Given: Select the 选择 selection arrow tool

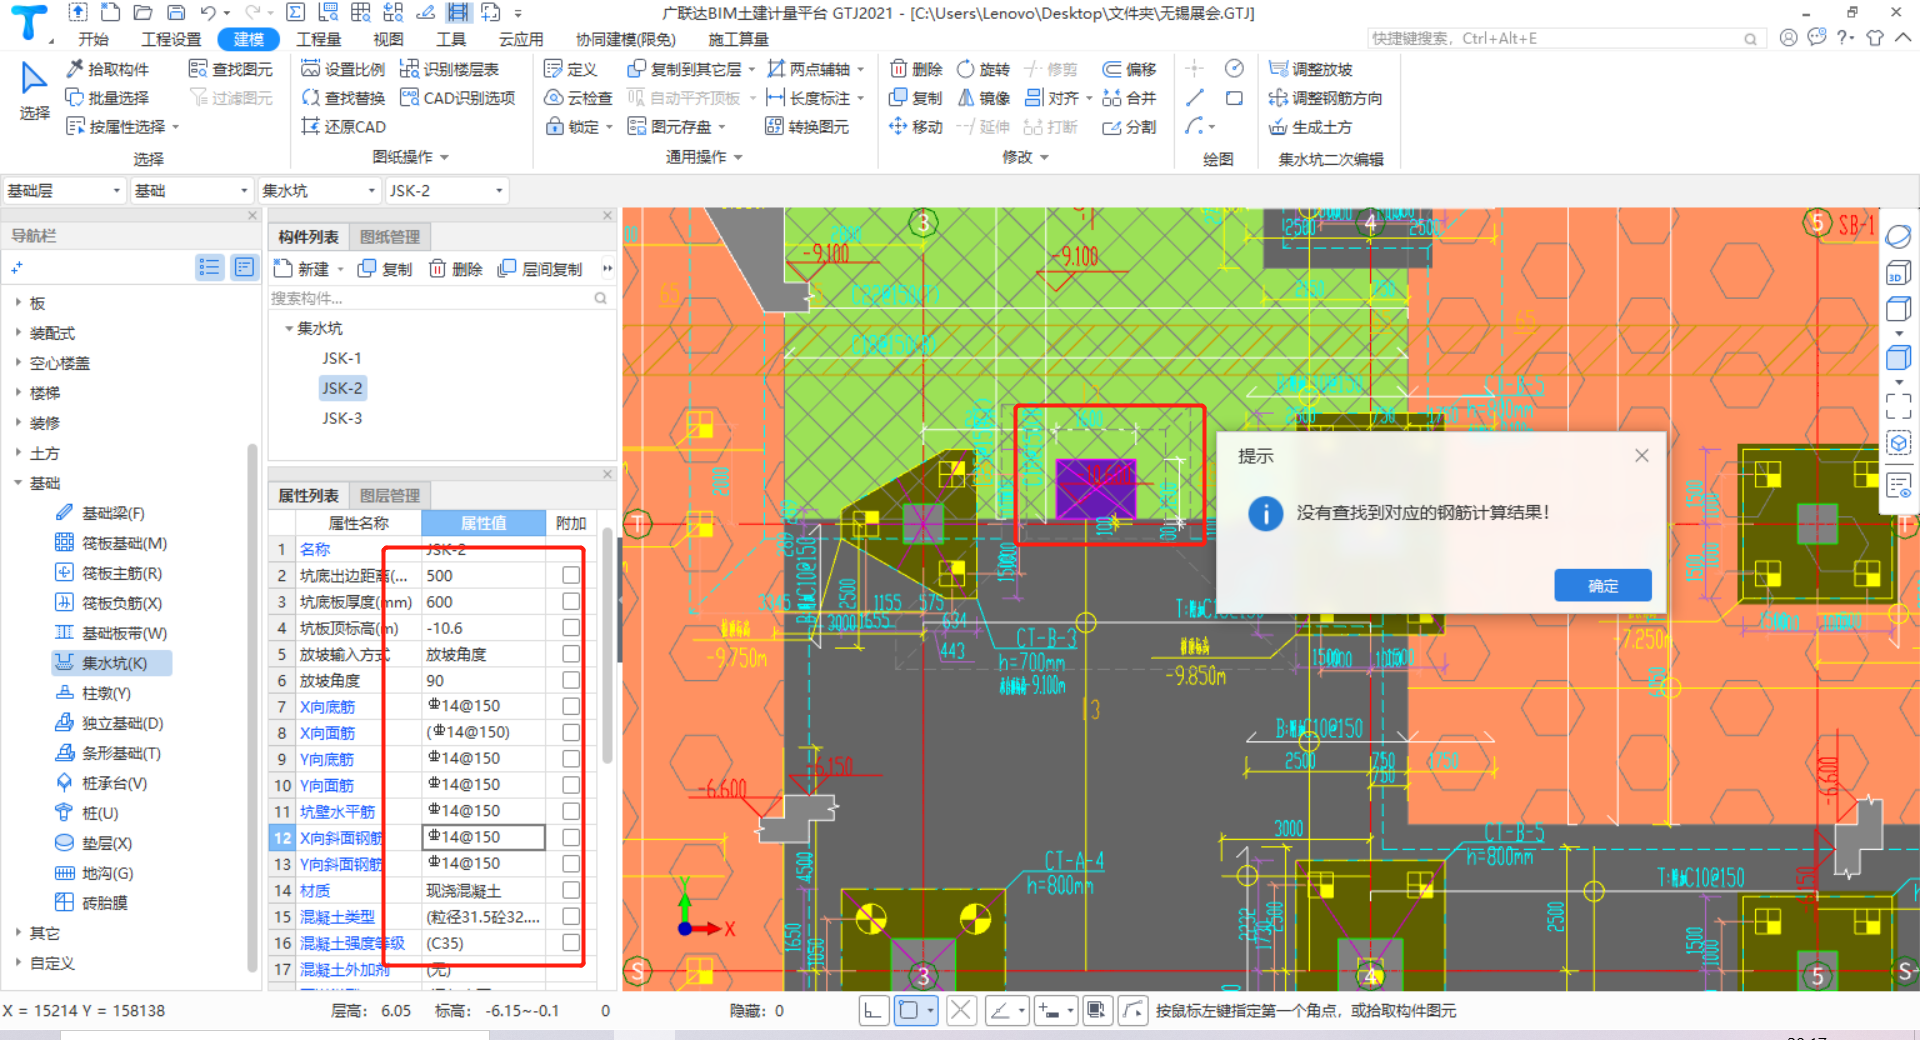Looking at the screenshot, I should 34,90.
